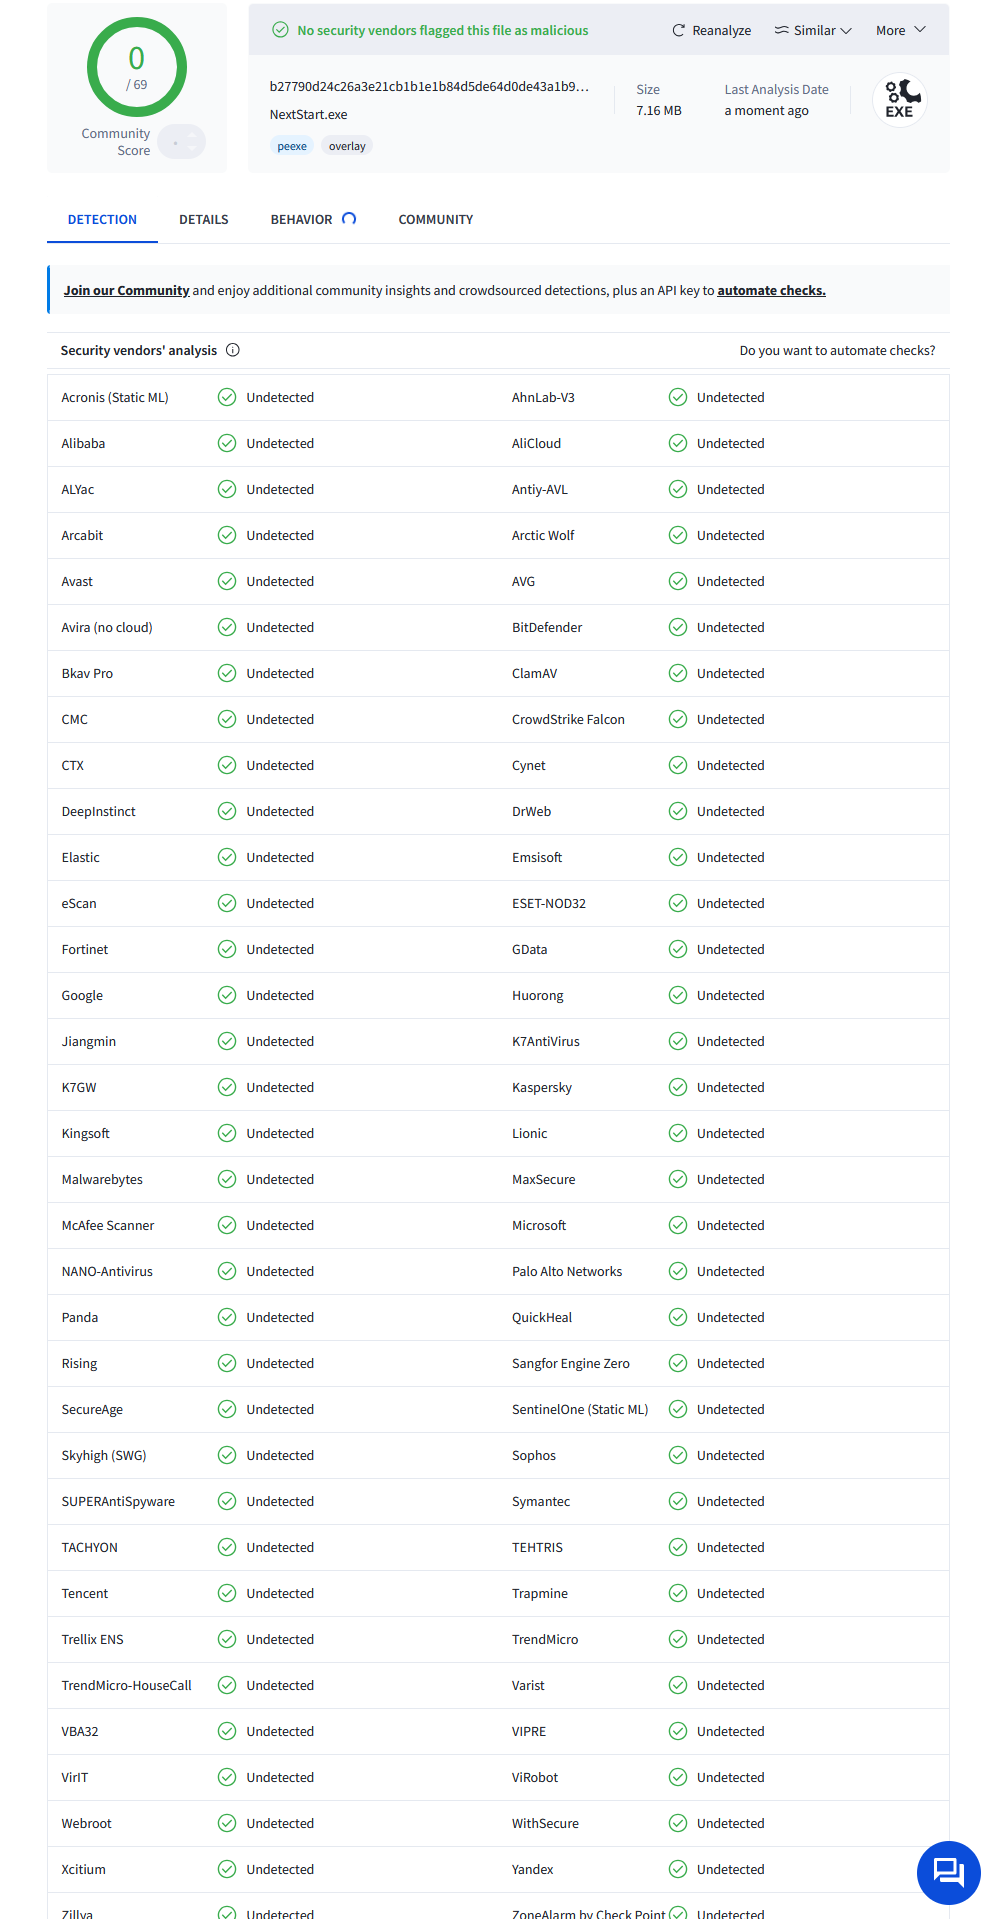
Task: Follow the Join our Community link
Action: point(126,290)
